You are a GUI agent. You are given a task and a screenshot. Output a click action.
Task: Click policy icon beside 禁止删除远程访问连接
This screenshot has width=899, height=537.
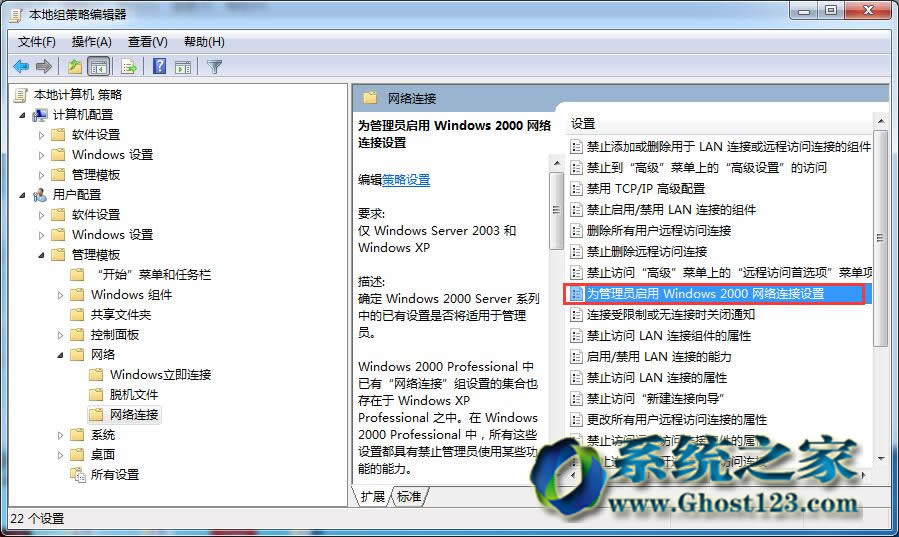tap(576, 252)
